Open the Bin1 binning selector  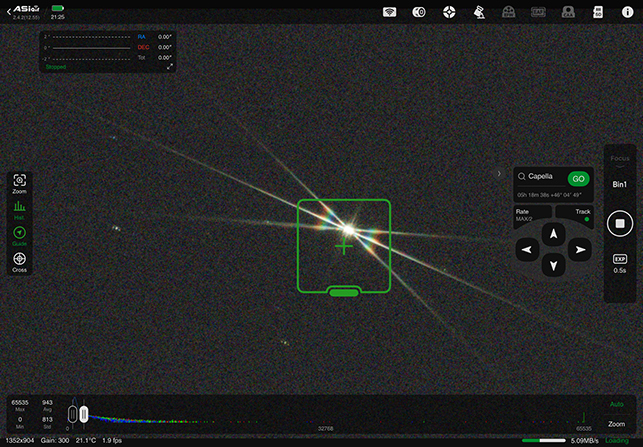pyautogui.click(x=619, y=185)
